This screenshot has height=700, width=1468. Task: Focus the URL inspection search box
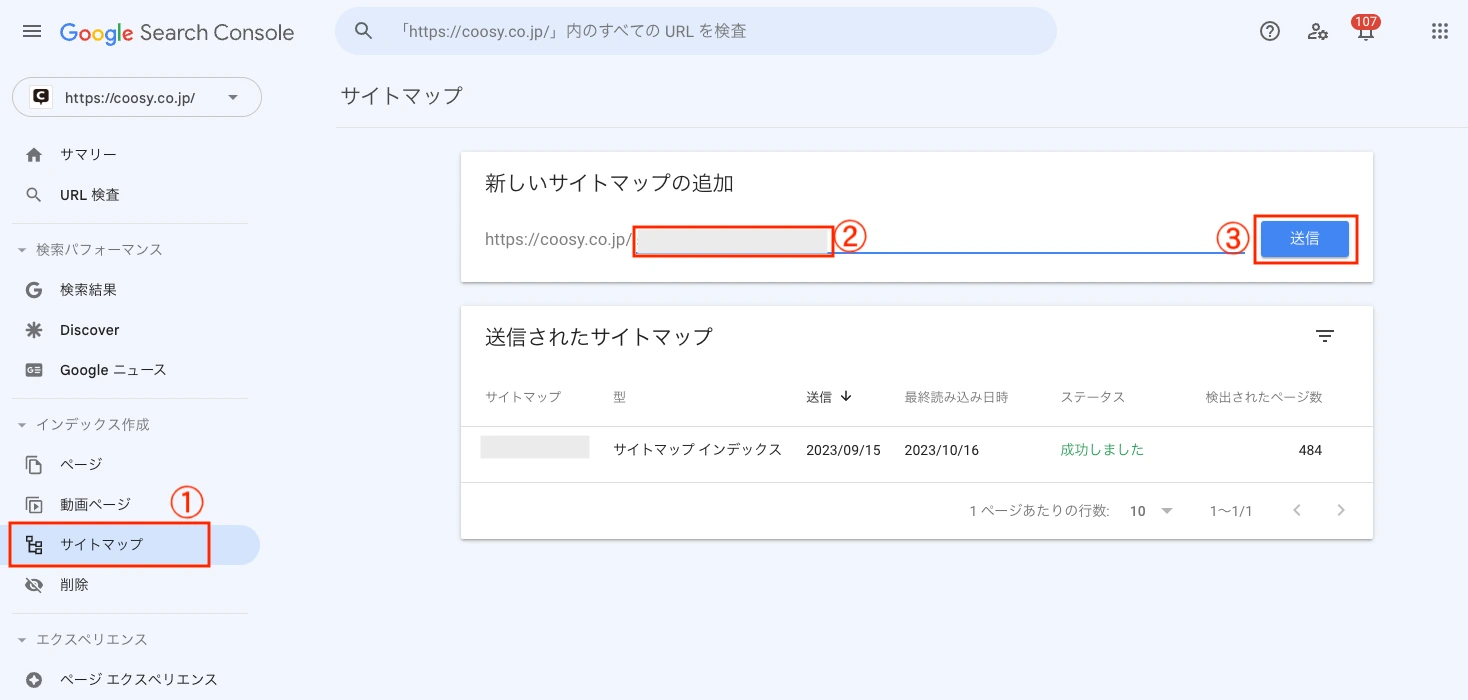pyautogui.click(x=696, y=31)
